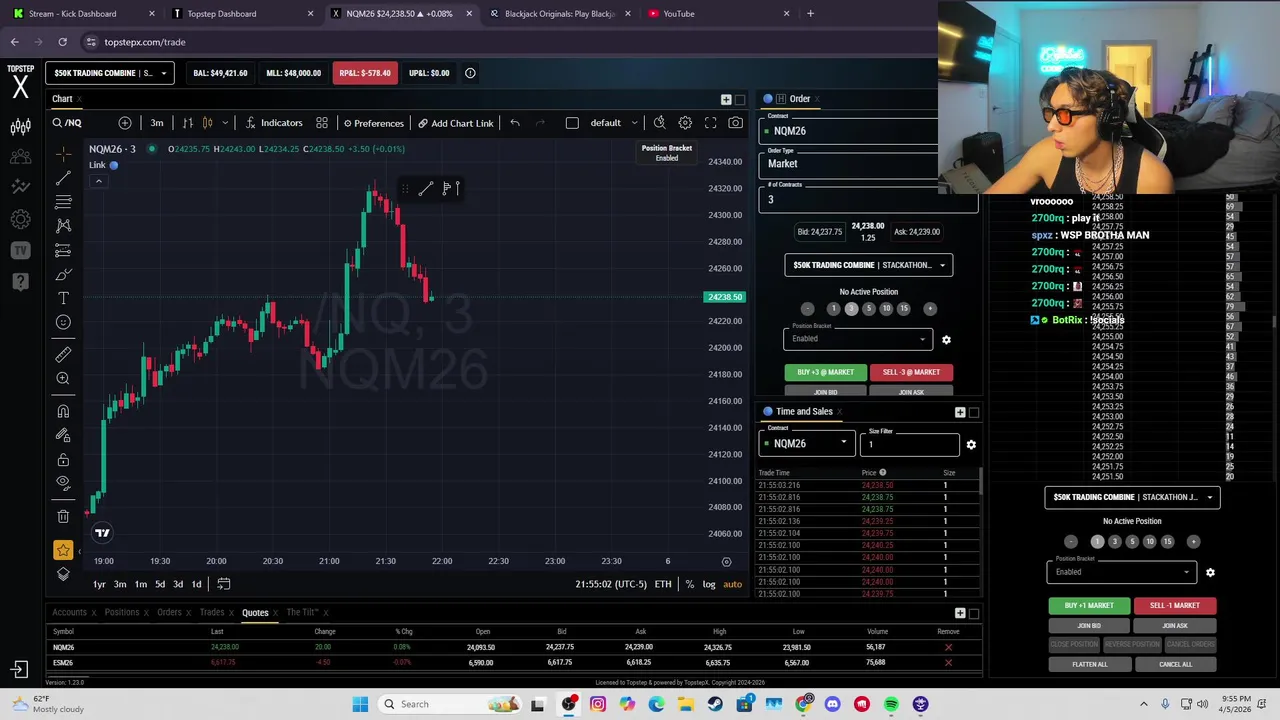Select the 5d time range

[160, 584]
